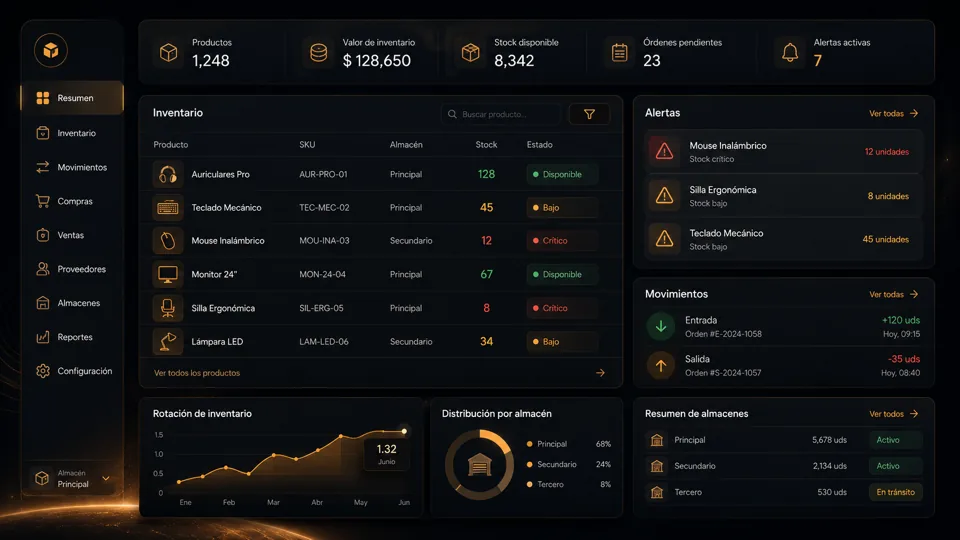Click the Auriculares Pro headphones icon
960x540 pixels.
coord(168,174)
